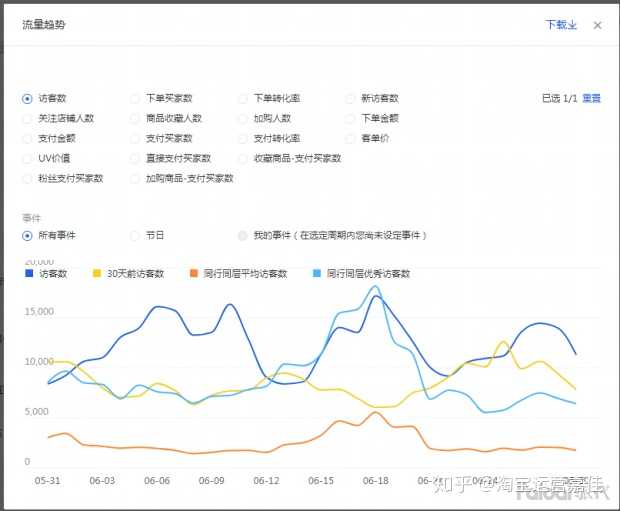Click the 05-31 x-axis date label
Screen dimensions: 620x511
tap(47, 481)
